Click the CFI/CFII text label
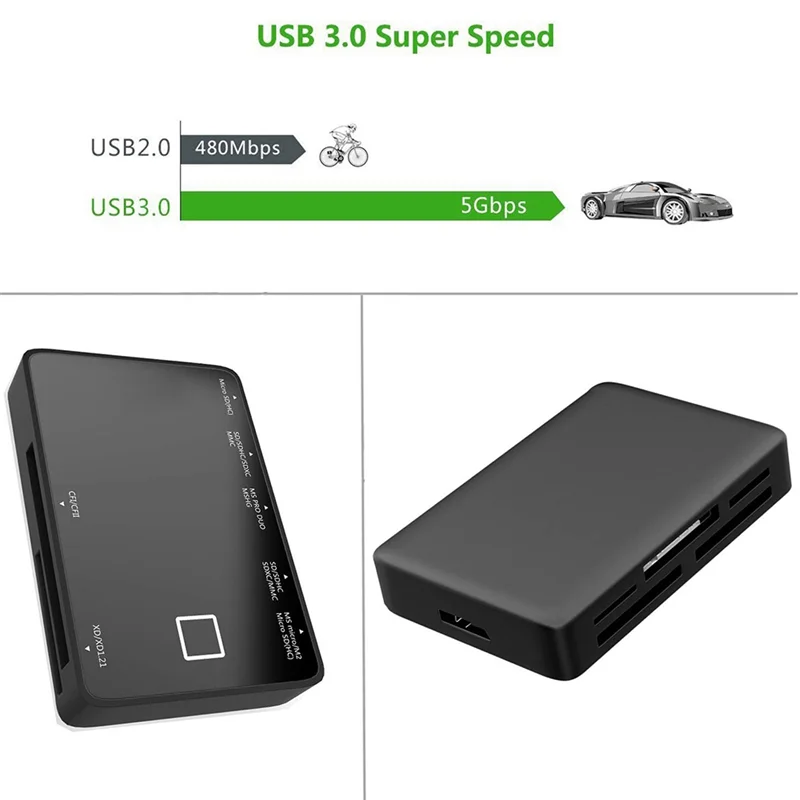Viewport: 800px width, 800px height. coord(74,505)
